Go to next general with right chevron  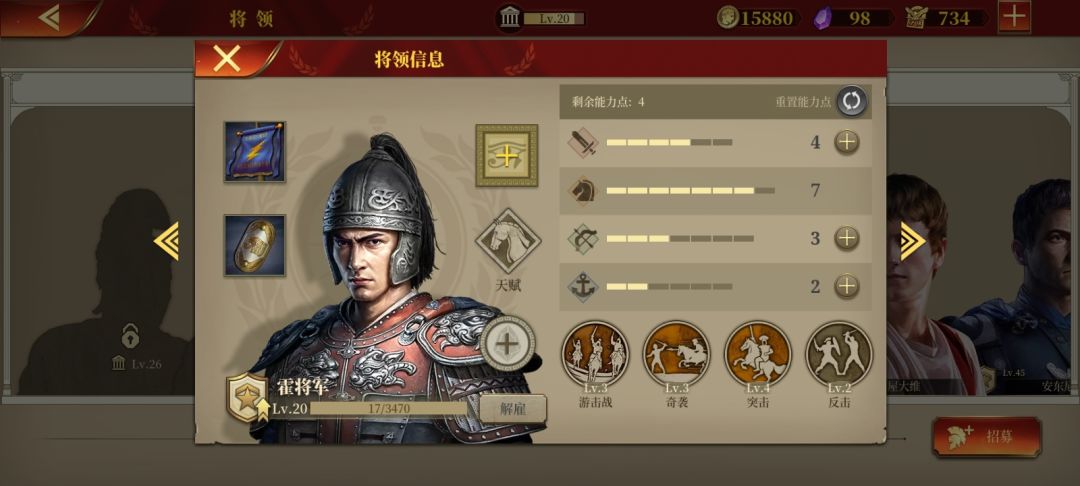913,241
